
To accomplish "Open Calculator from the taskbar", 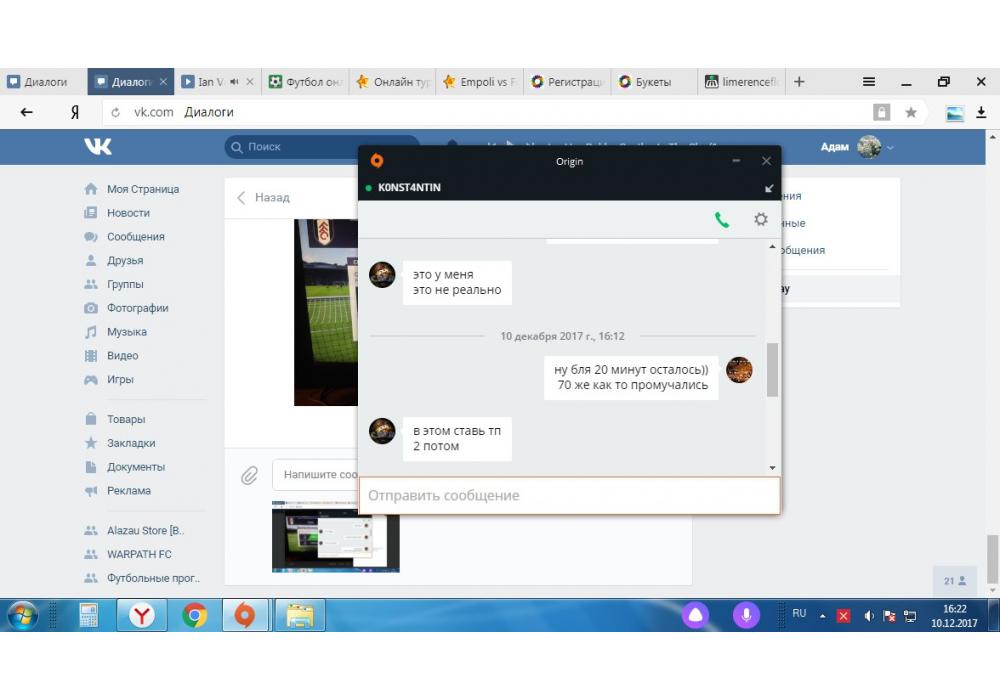I will tap(88, 615).
